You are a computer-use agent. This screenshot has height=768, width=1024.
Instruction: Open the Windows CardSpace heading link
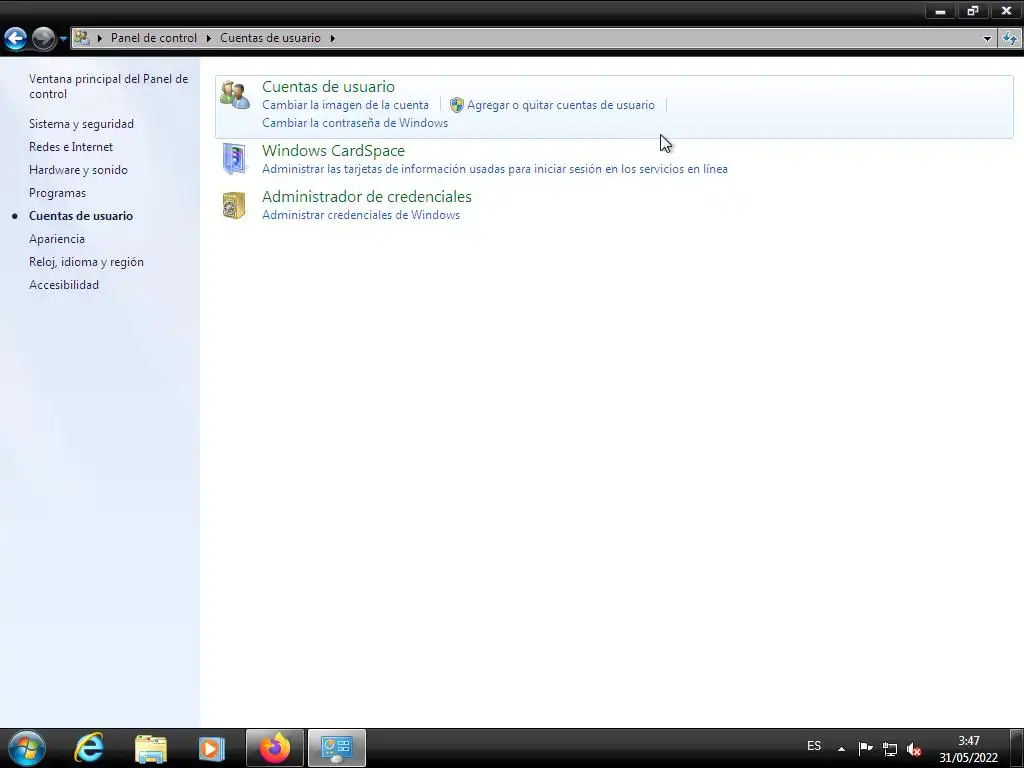(333, 150)
